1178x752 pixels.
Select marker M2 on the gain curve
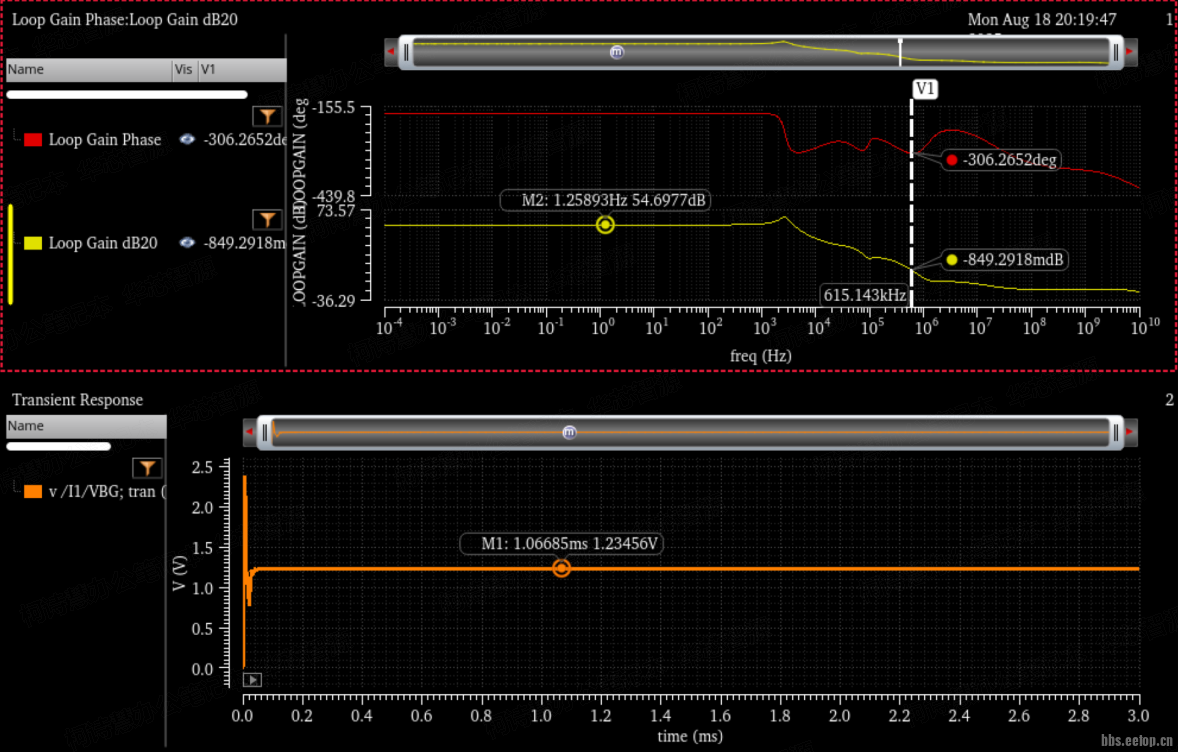click(x=605, y=225)
